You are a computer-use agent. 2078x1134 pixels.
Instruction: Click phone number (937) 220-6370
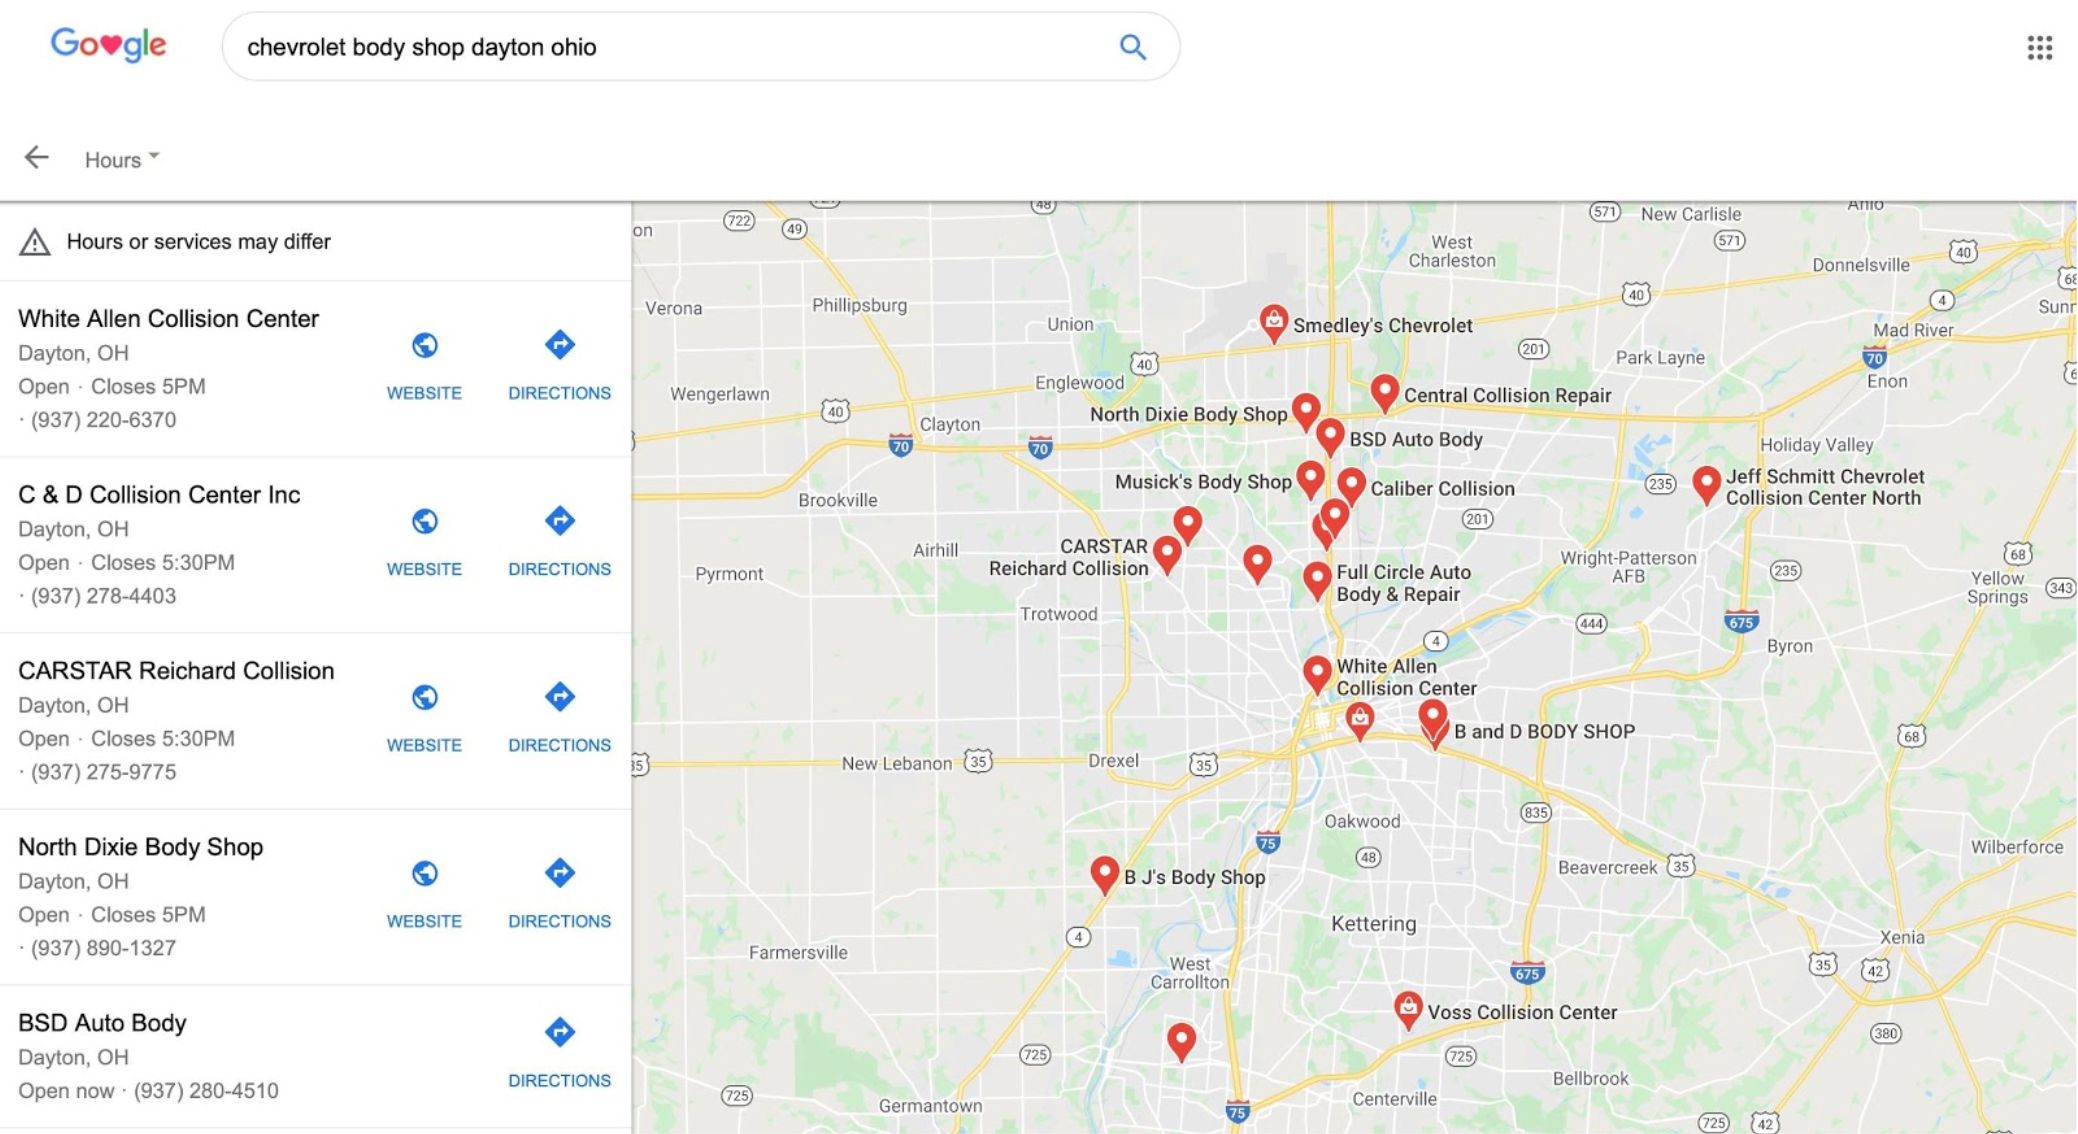[103, 420]
